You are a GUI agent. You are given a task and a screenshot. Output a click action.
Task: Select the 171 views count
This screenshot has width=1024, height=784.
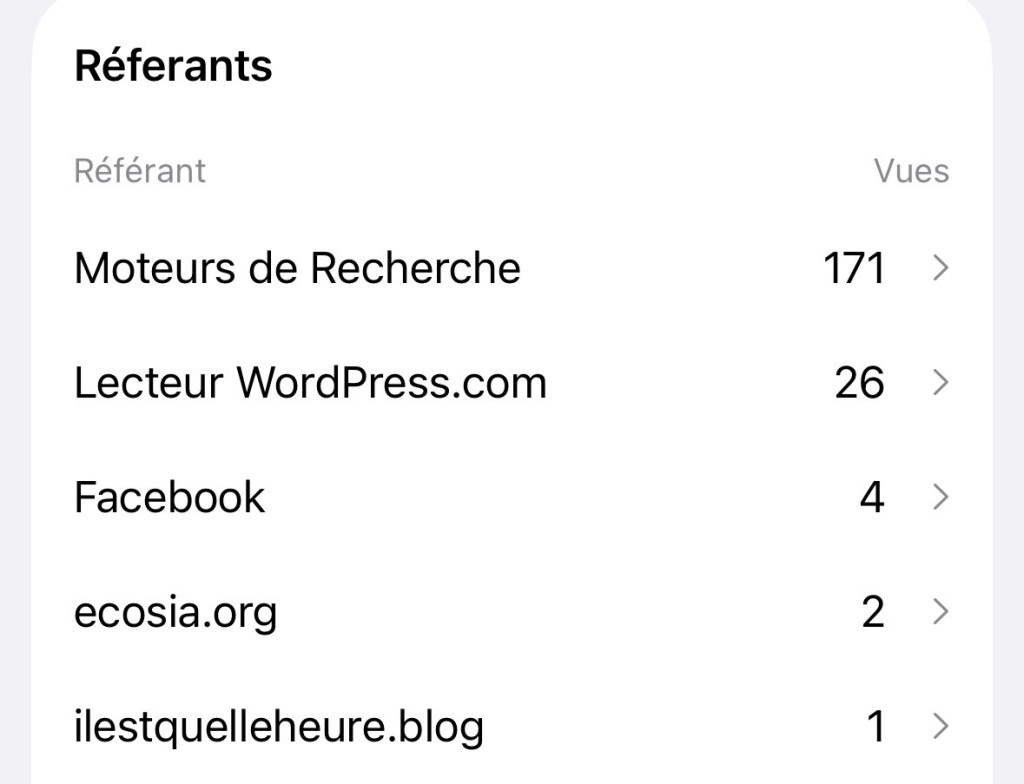[x=856, y=267]
